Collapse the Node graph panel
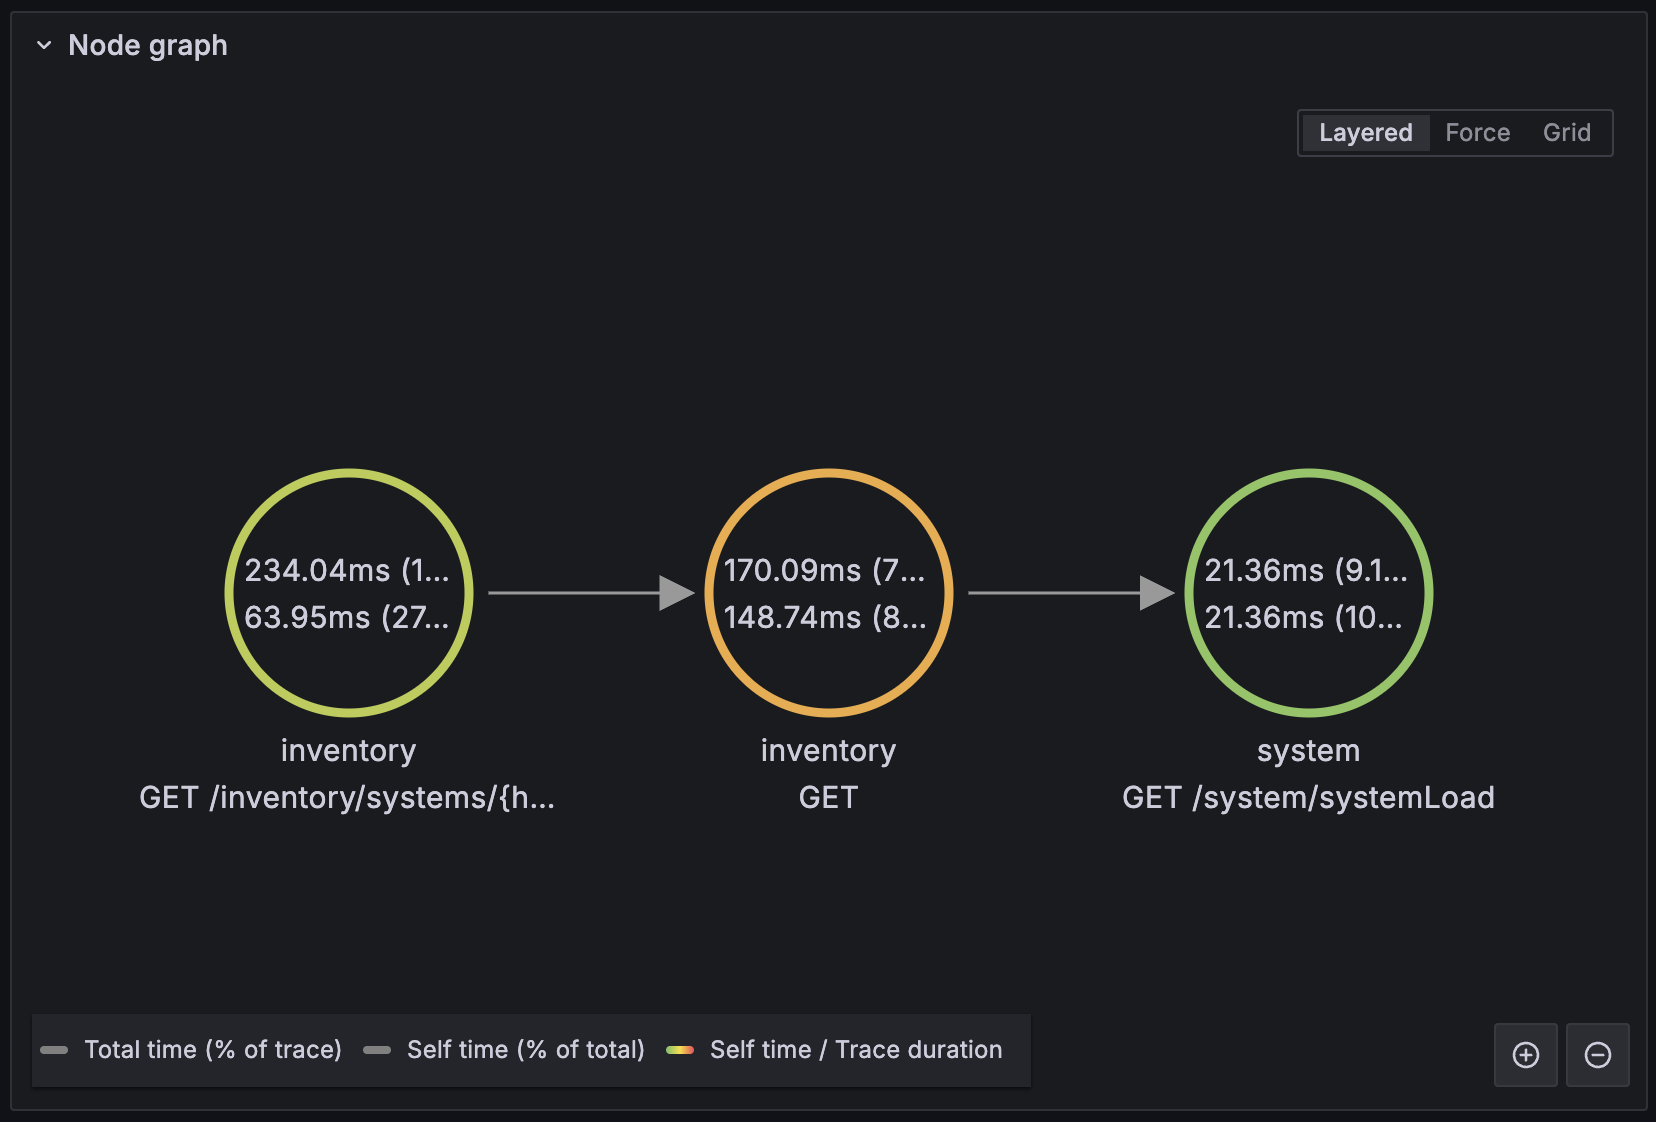Image resolution: width=1656 pixels, height=1122 pixels. 43,44
